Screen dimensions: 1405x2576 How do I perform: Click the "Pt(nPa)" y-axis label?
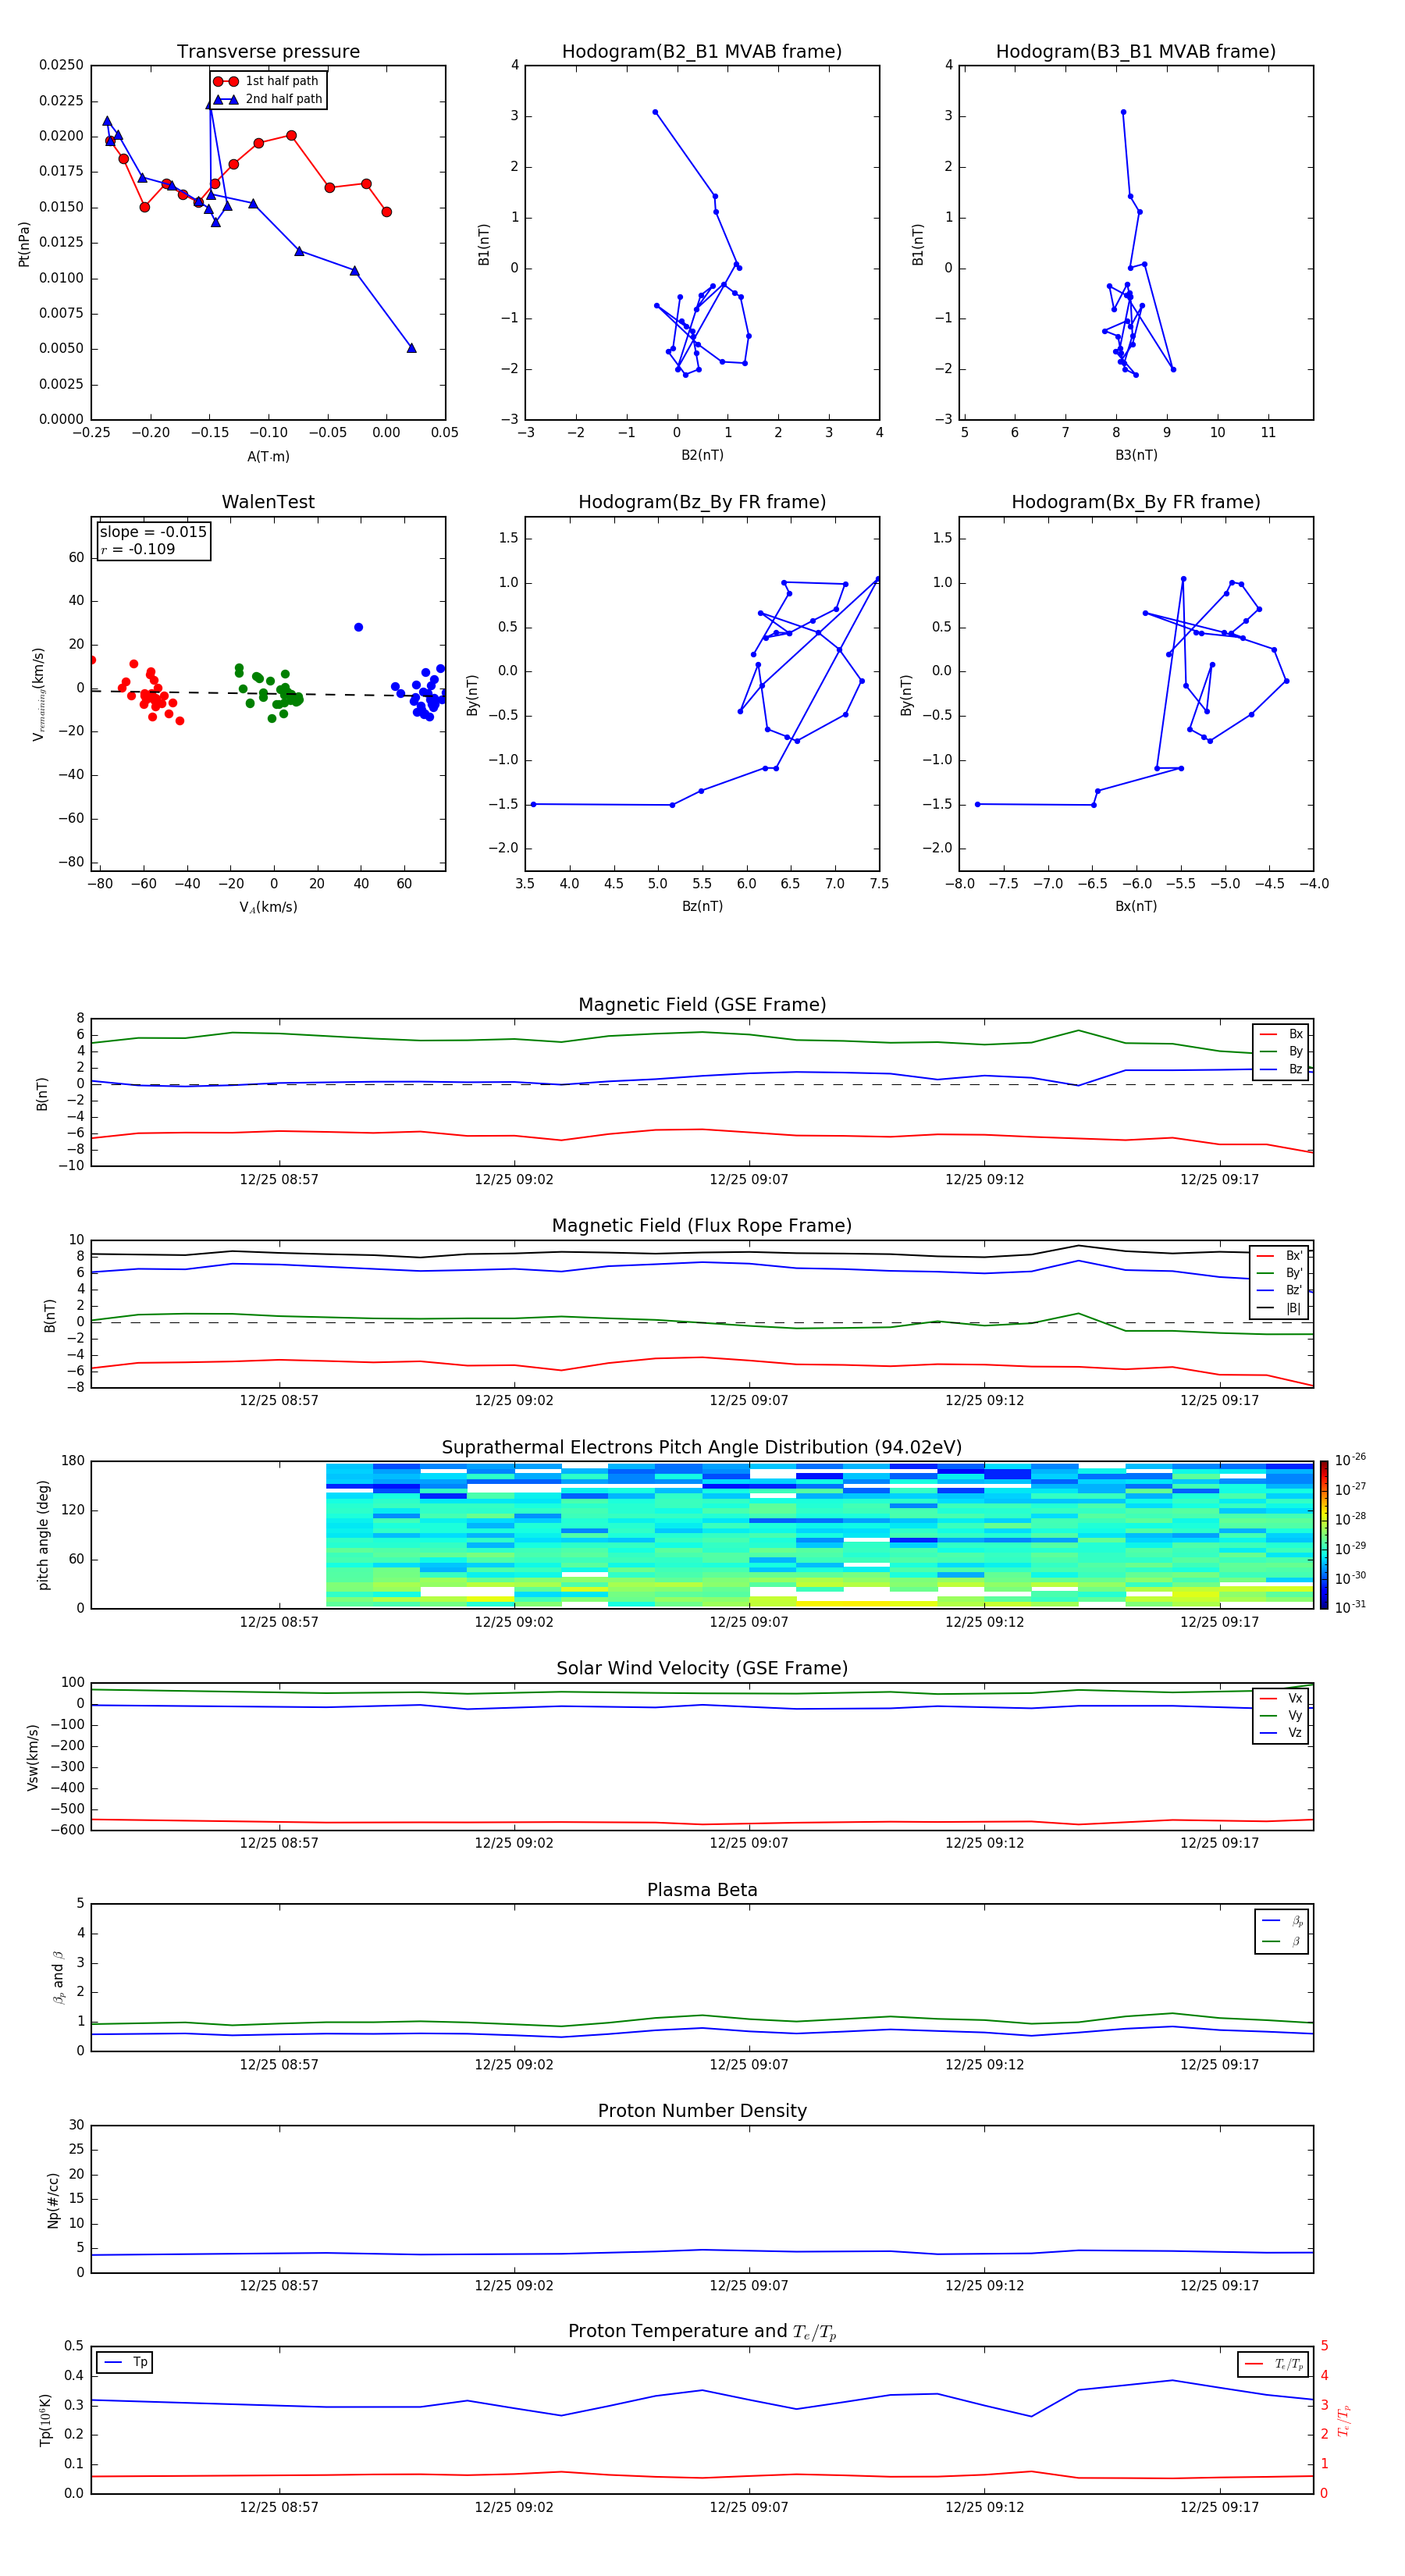24,243
